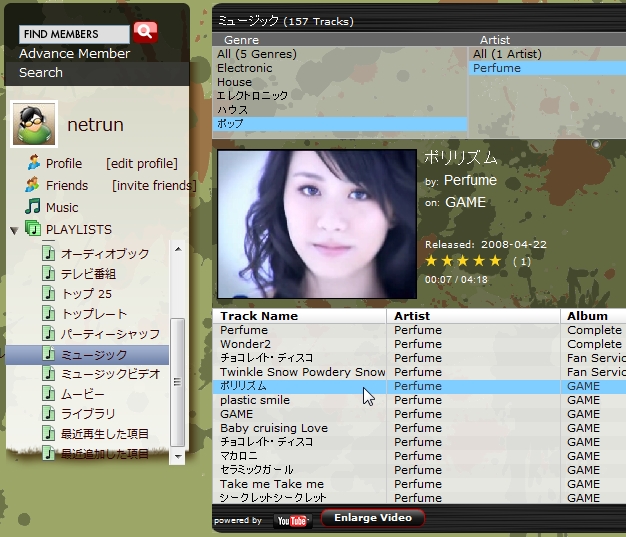Click the トップ 25 playlist icon
The width and height of the screenshot is (626, 537).
pos(49,293)
